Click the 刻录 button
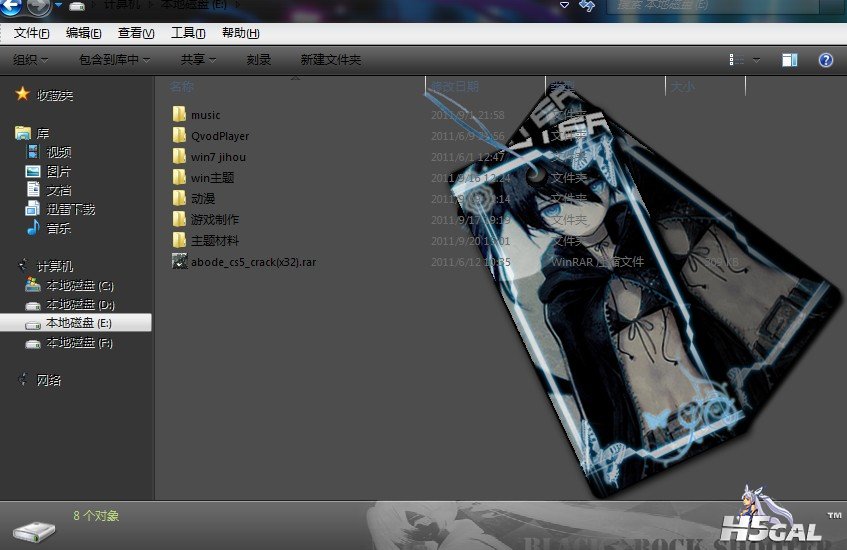 (259, 59)
